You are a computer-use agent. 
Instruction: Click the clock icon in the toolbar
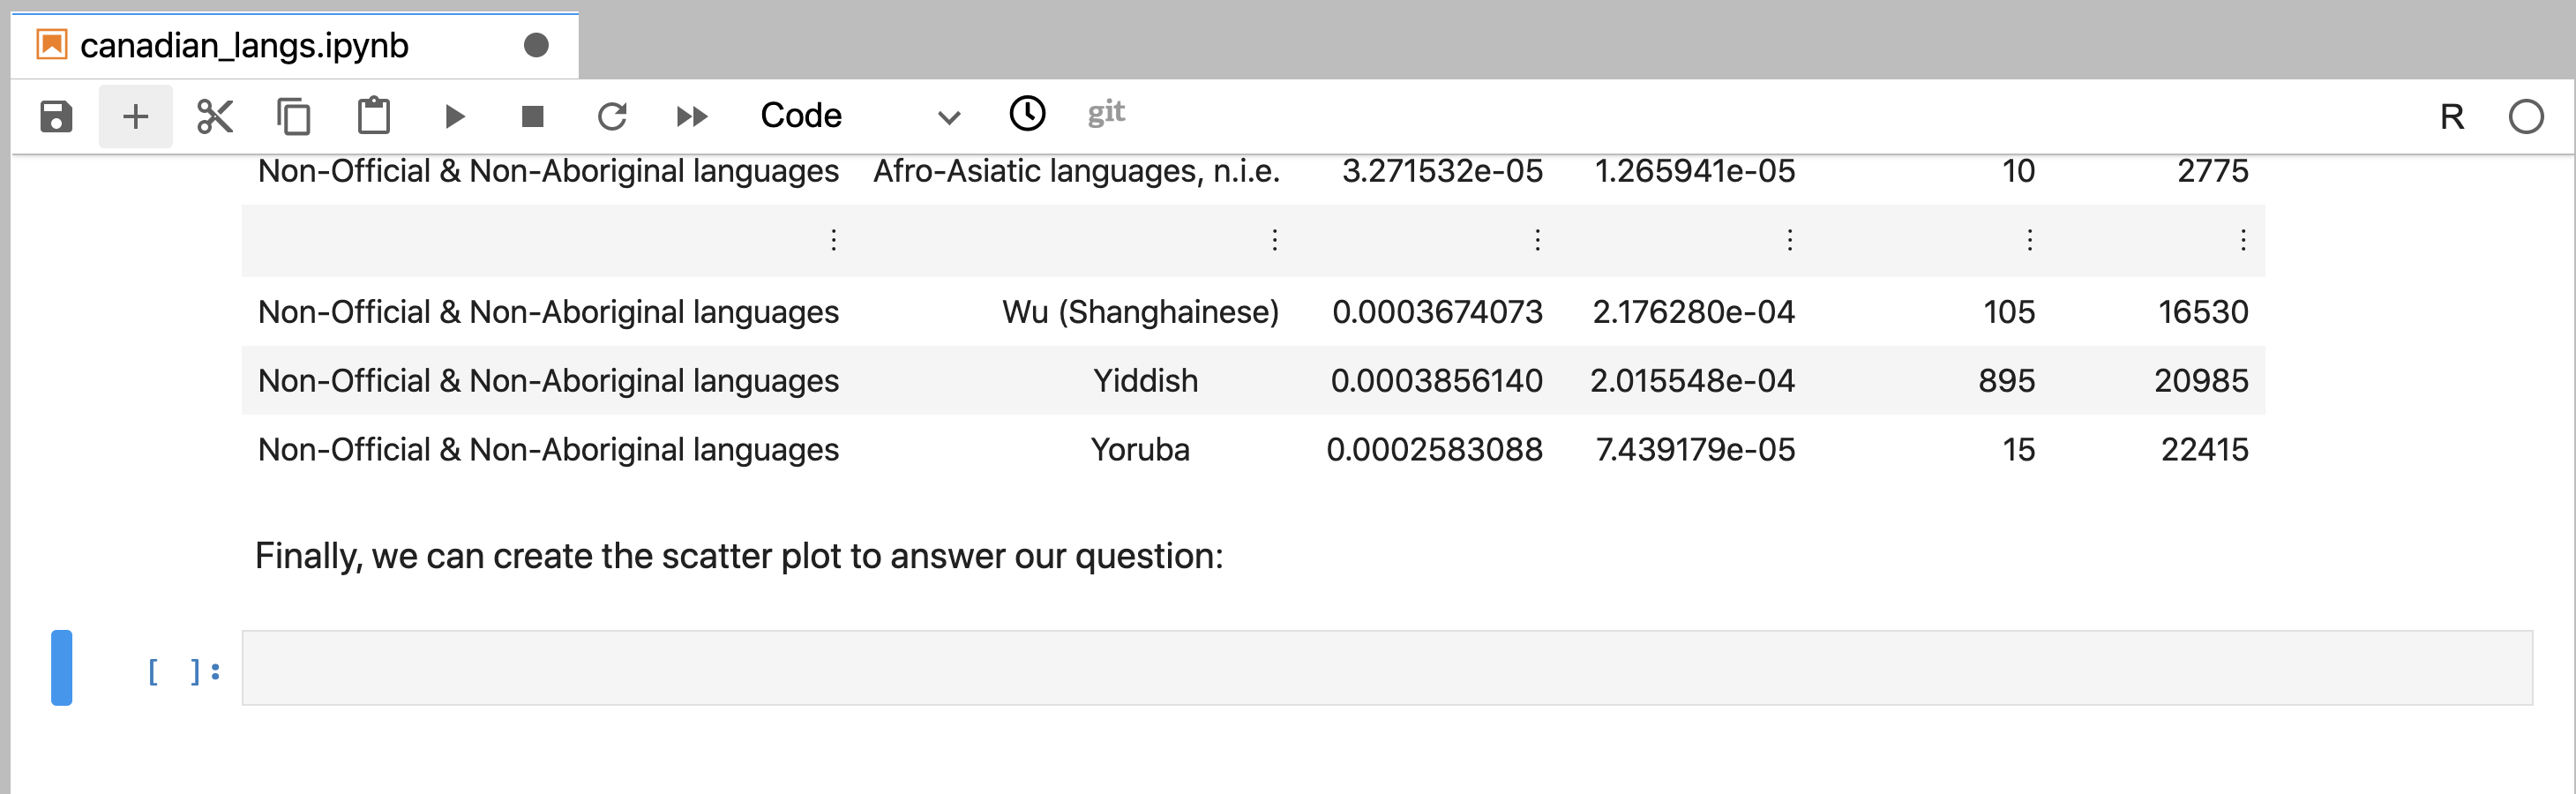pos(1027,114)
